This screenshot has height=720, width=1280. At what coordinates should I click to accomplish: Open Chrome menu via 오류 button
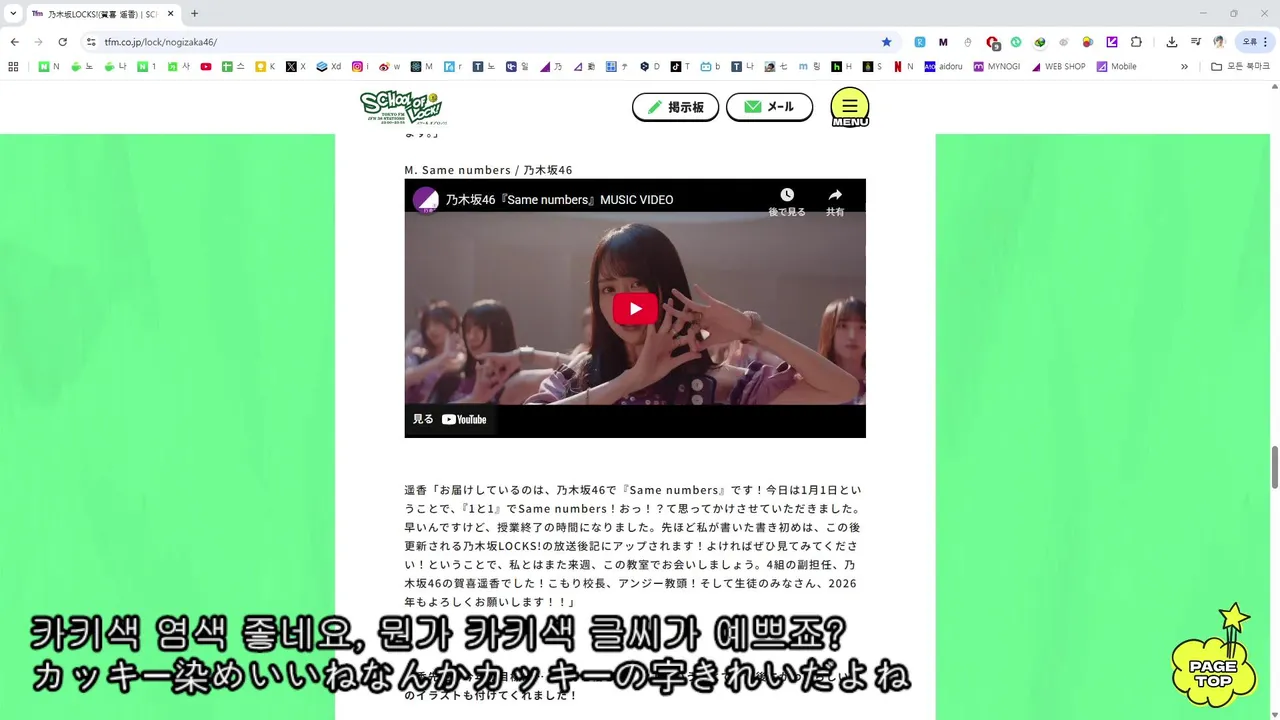coord(1254,42)
